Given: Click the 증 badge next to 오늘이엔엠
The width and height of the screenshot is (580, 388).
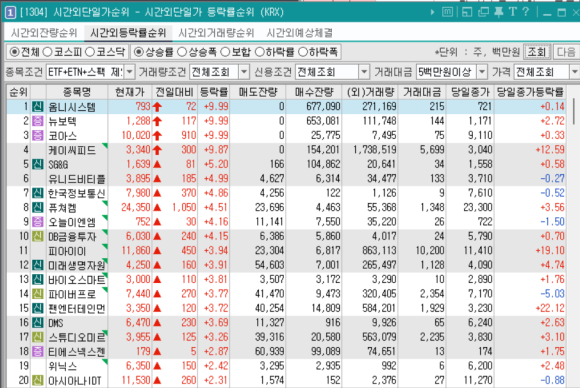Looking at the screenshot, I should tap(38, 222).
